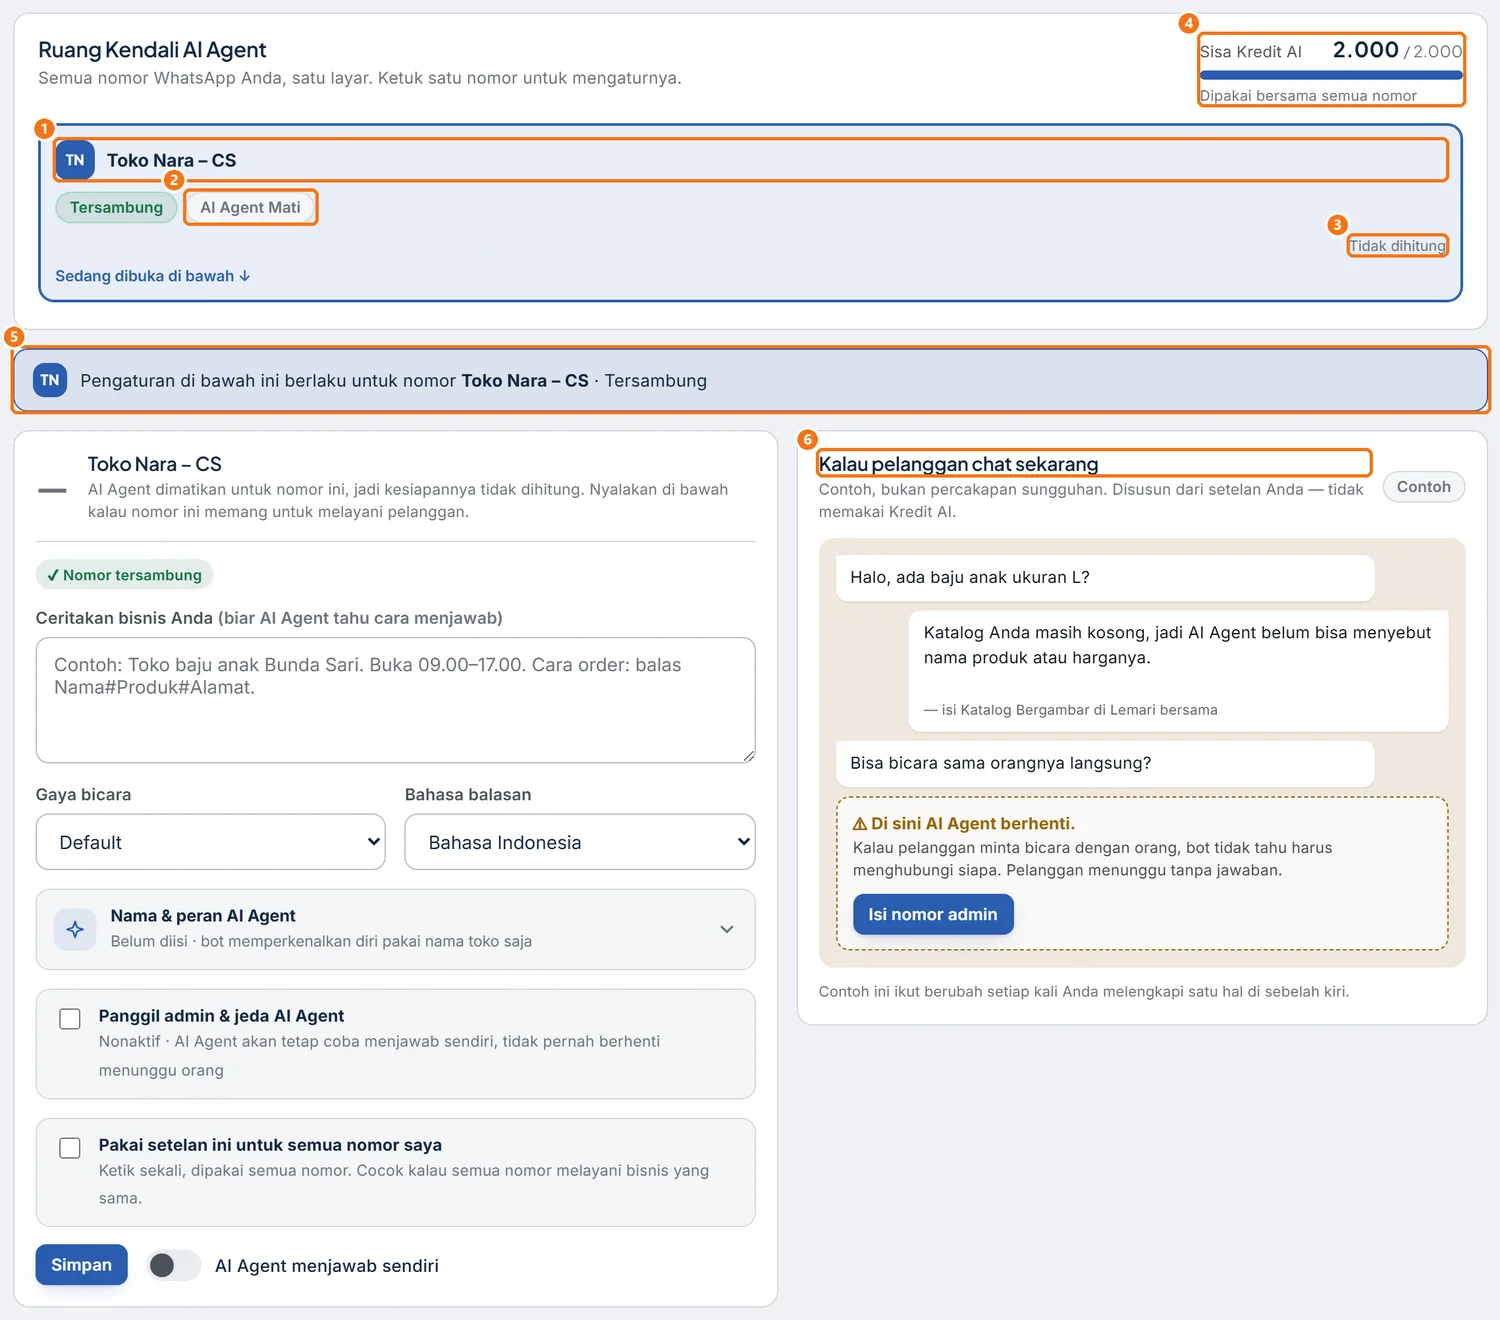
Task: Click the Sisa Kredit AI progress bar
Action: [1331, 75]
